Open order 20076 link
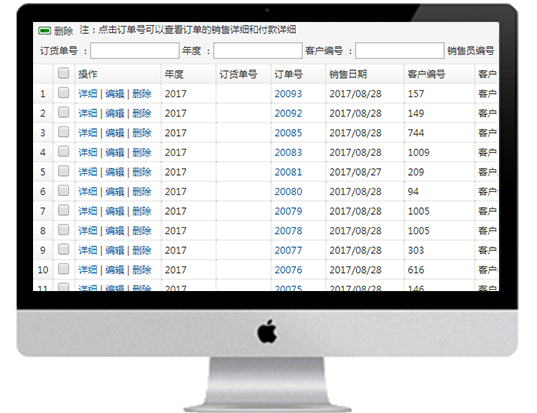The height and width of the screenshot is (413, 537). tap(288, 270)
